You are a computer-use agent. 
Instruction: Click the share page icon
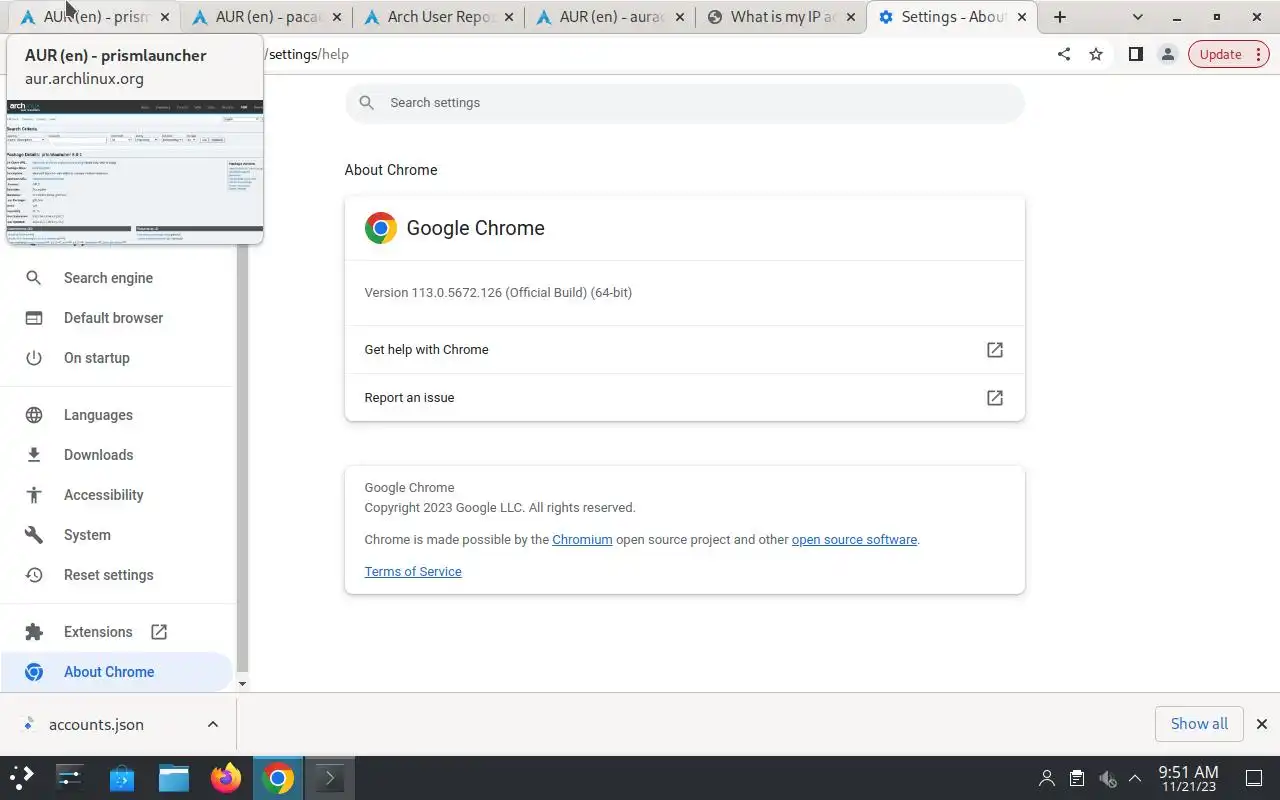(1064, 54)
